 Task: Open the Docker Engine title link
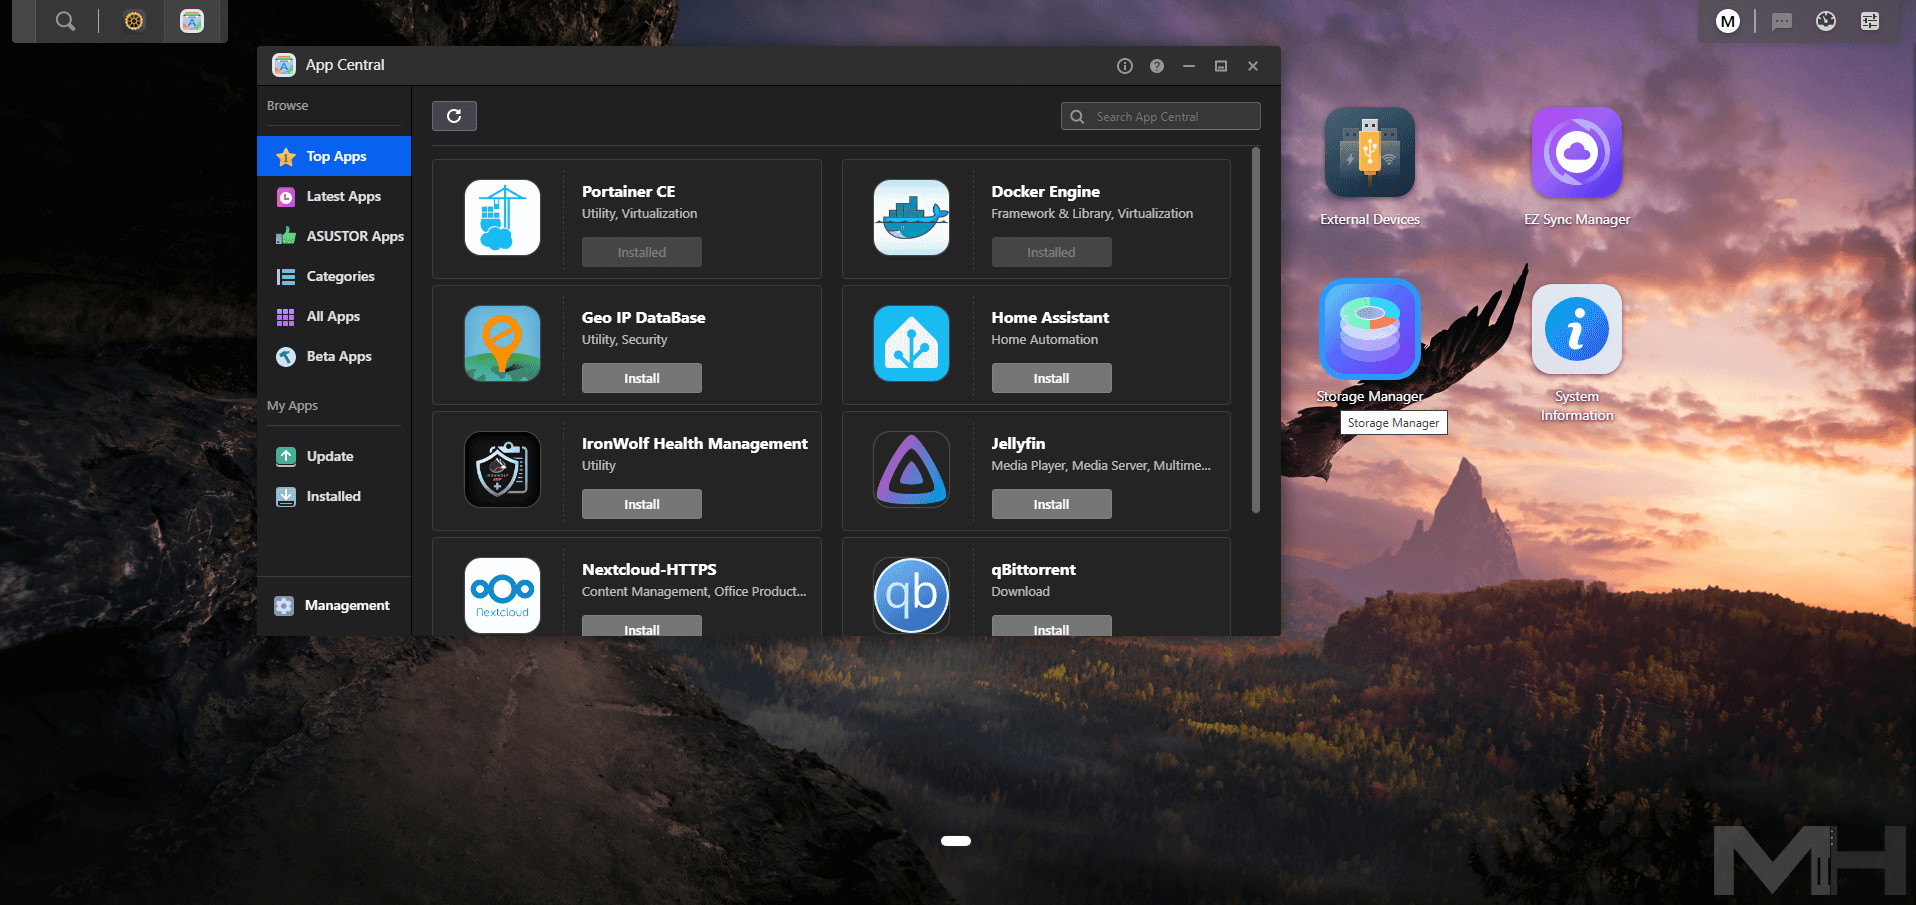coord(1045,191)
